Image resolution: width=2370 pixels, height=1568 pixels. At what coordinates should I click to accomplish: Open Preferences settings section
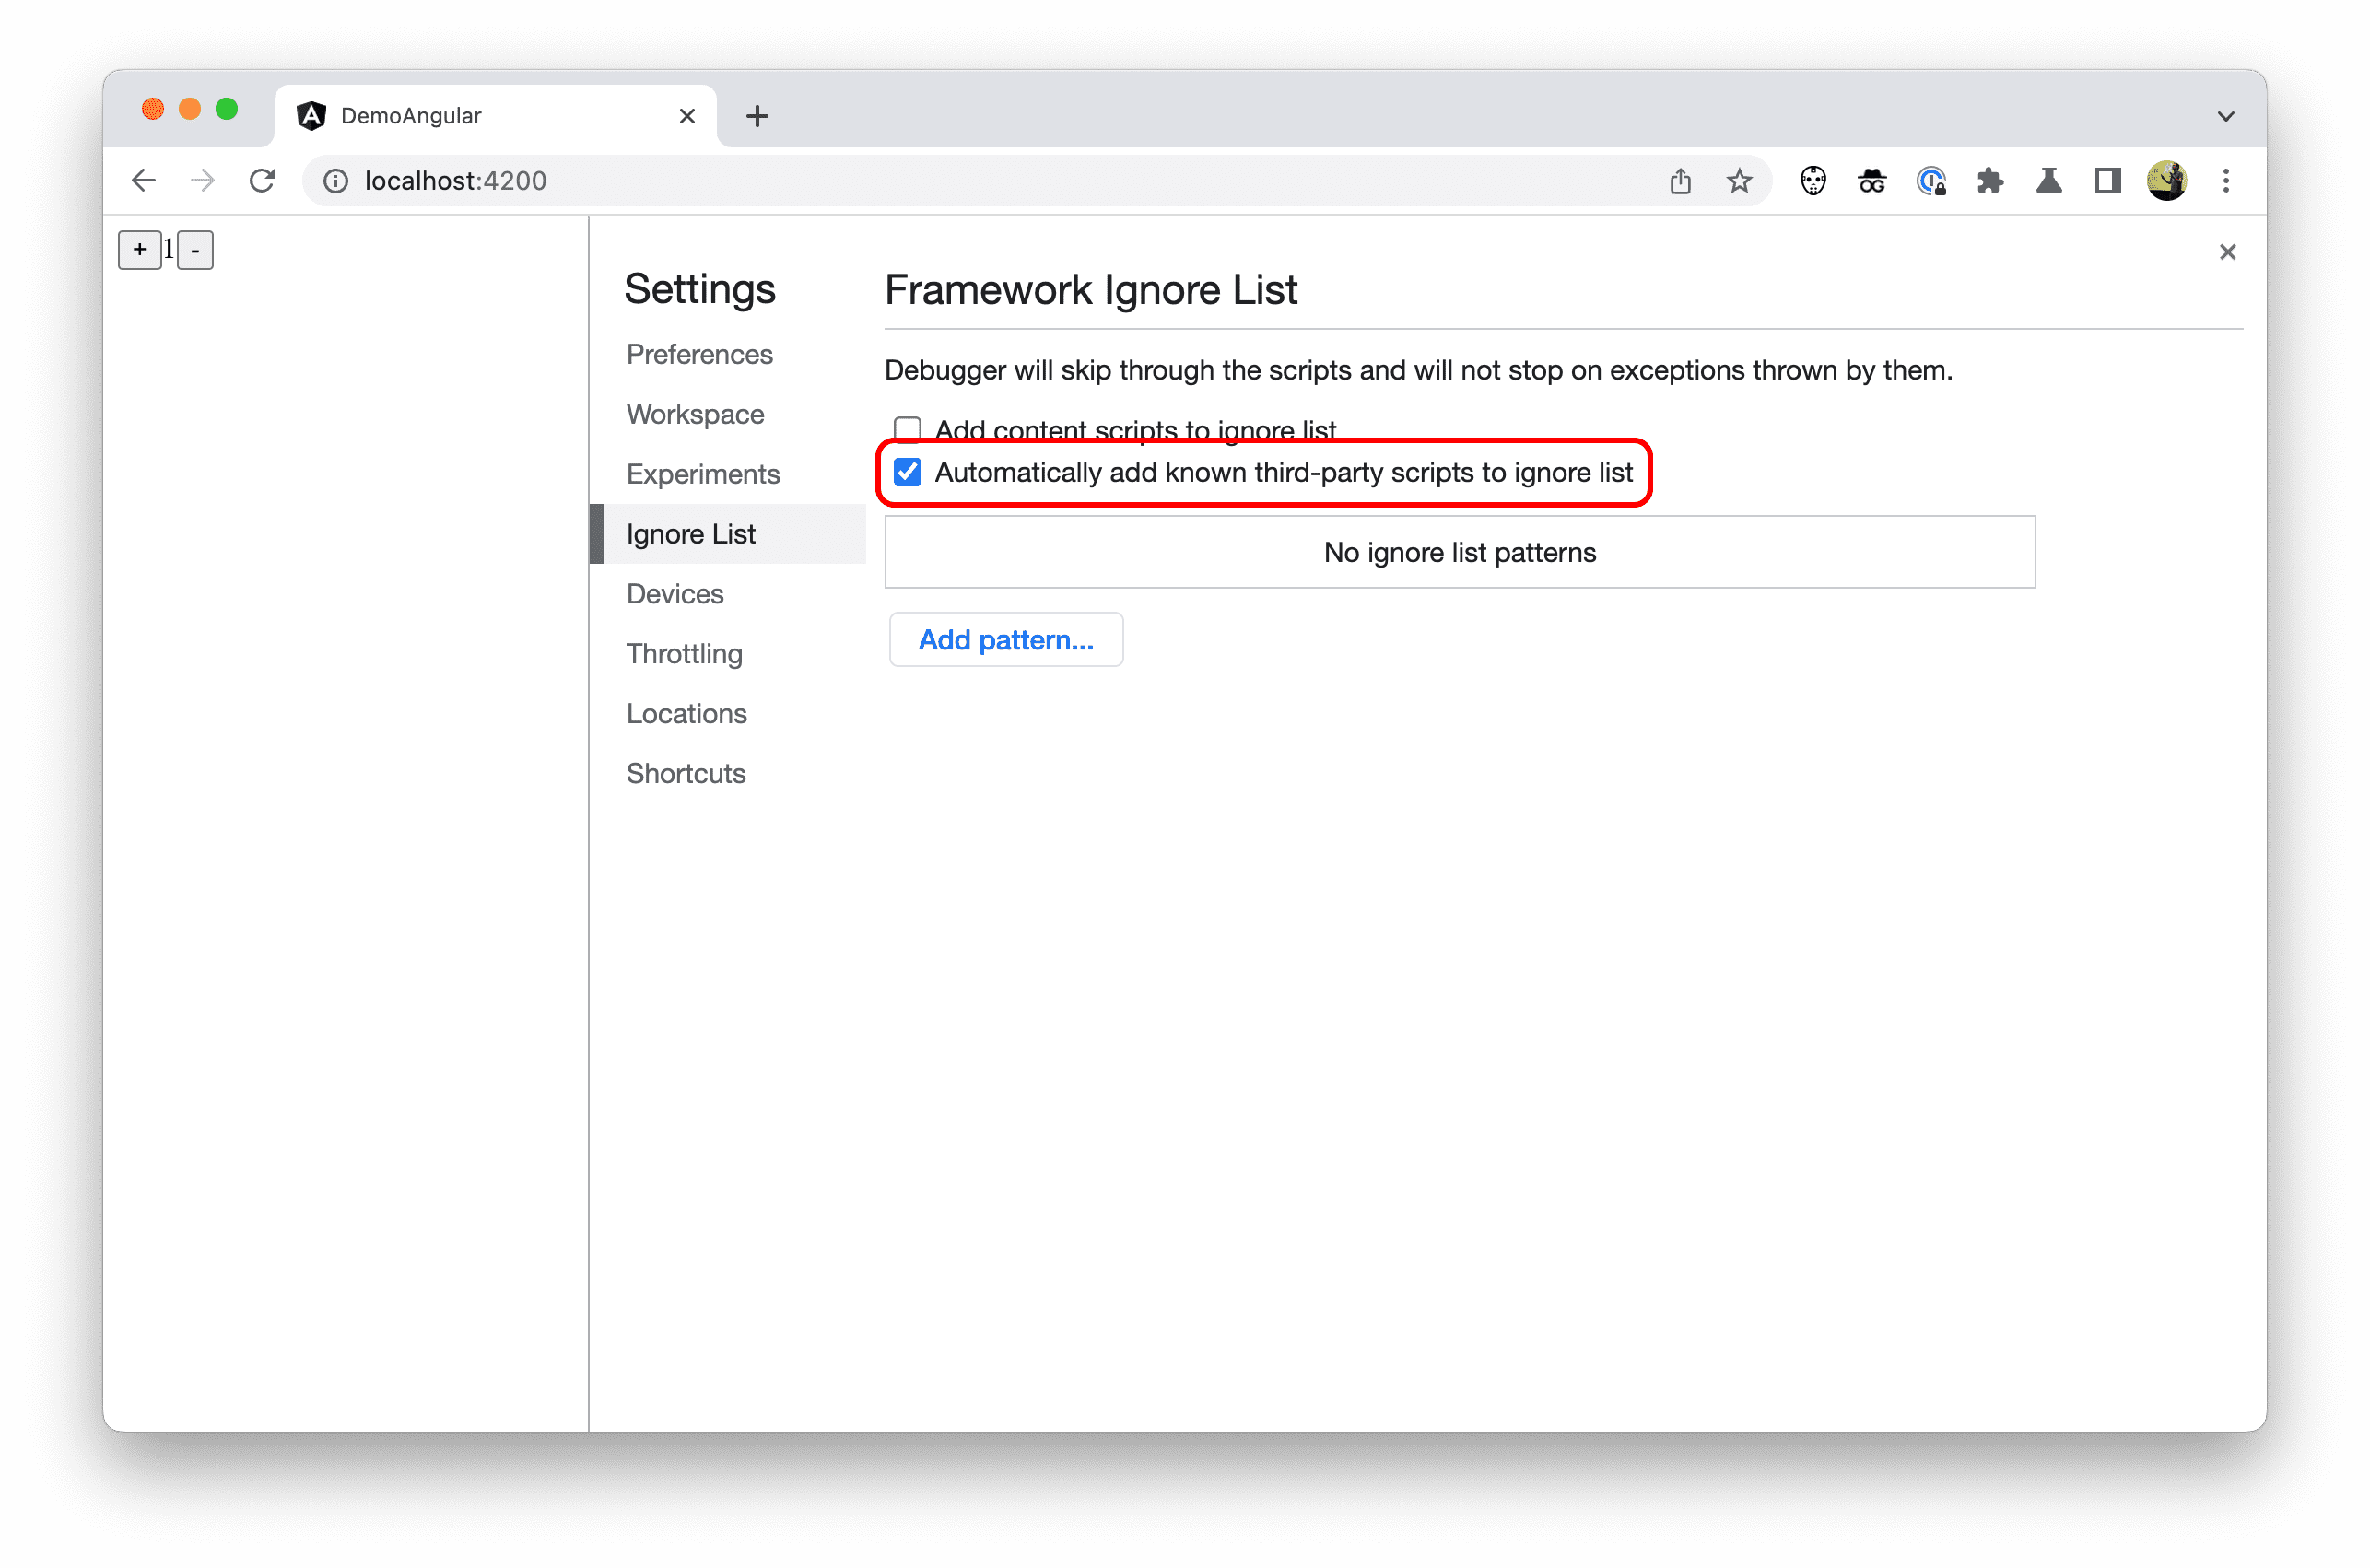coord(698,354)
